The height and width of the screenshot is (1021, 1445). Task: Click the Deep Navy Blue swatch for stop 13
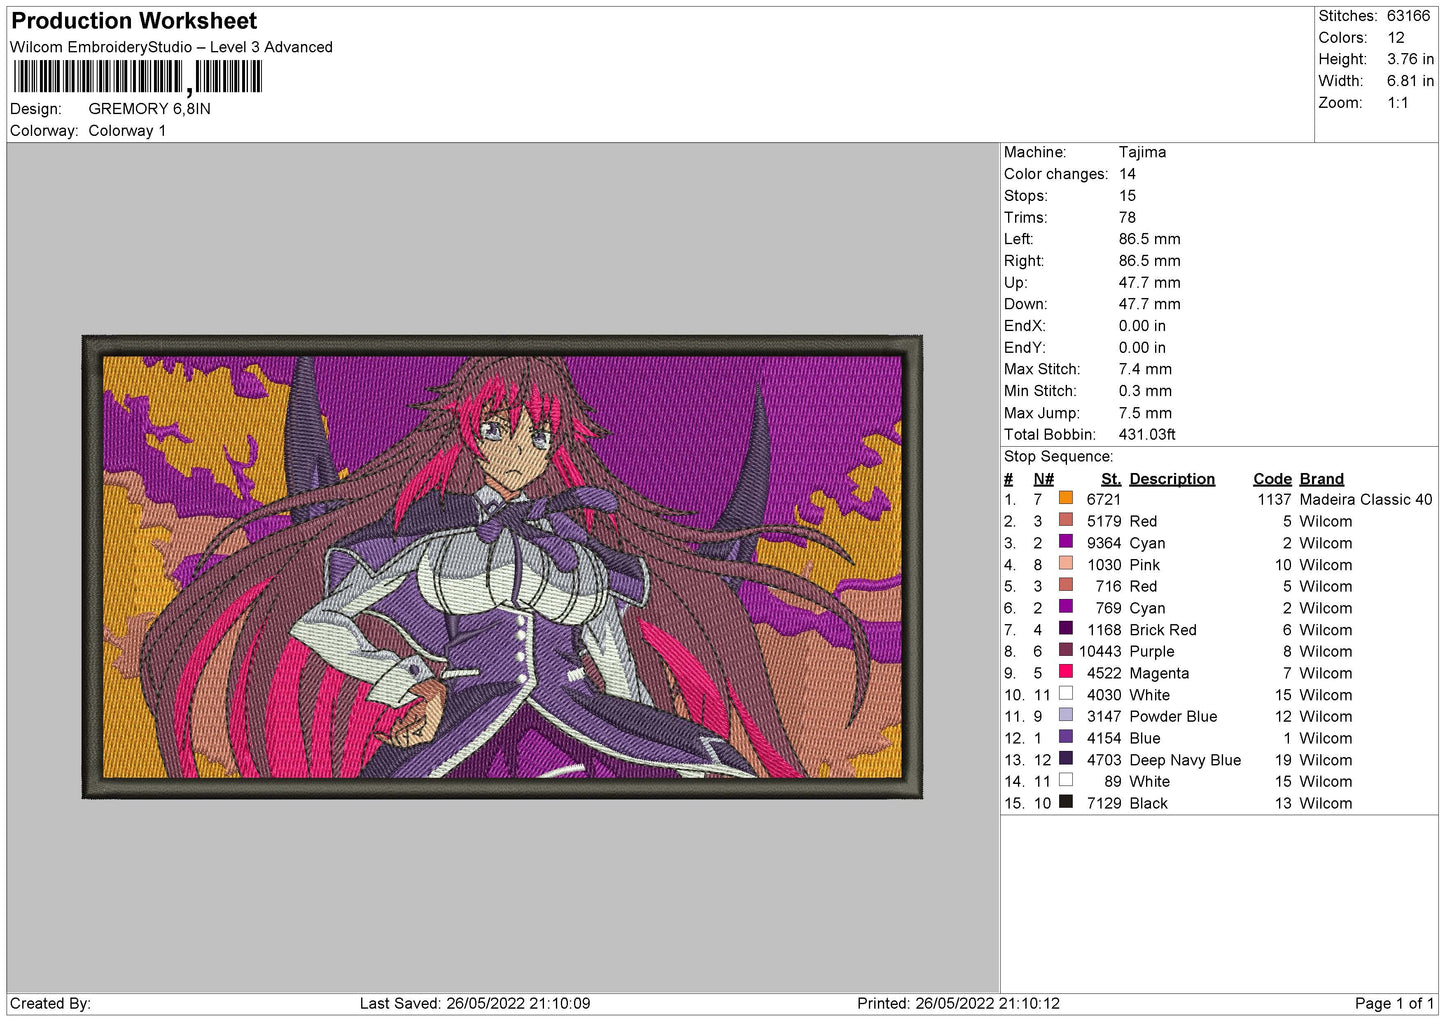1066,758
